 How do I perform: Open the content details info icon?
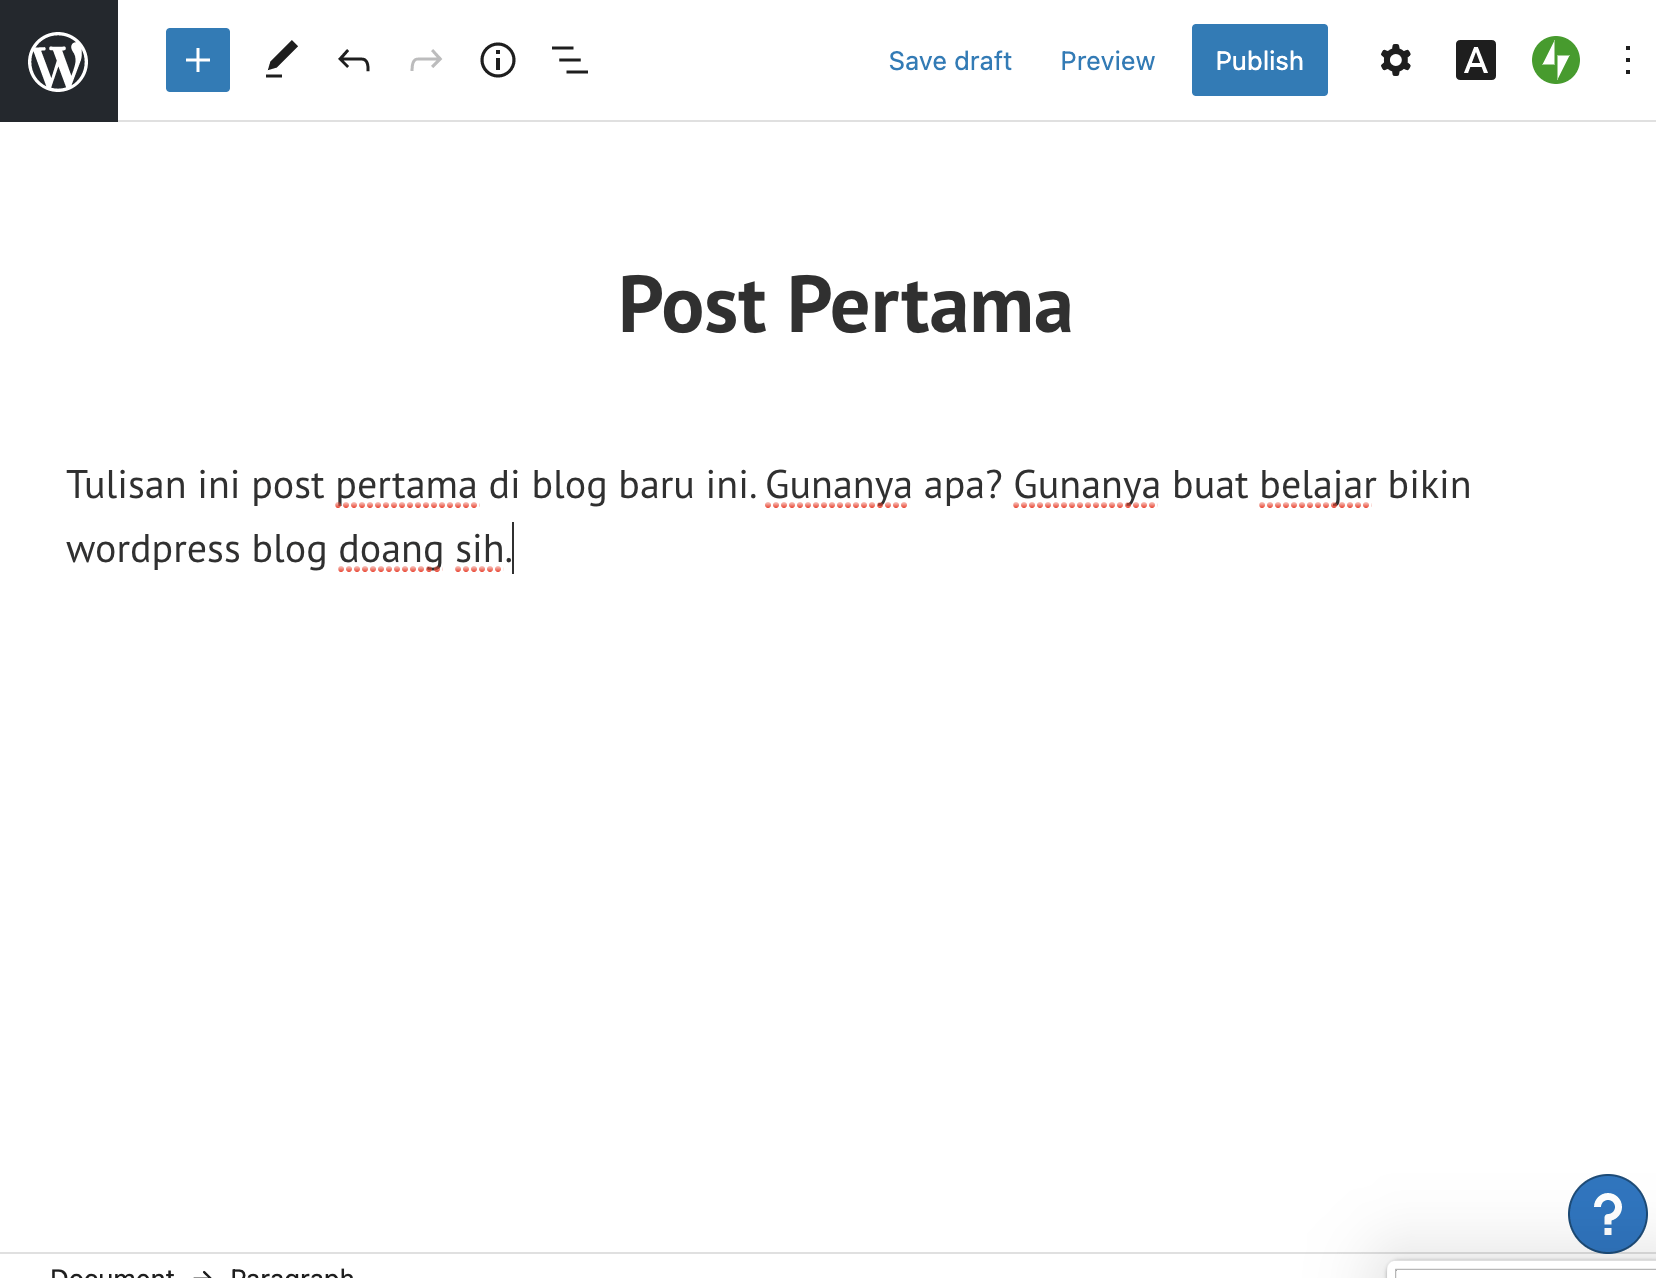click(498, 60)
